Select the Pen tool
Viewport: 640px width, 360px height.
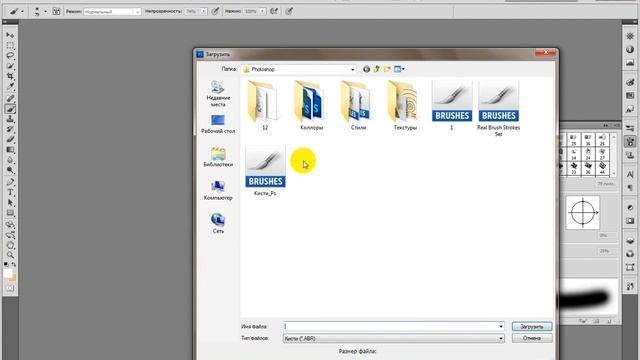click(10, 182)
